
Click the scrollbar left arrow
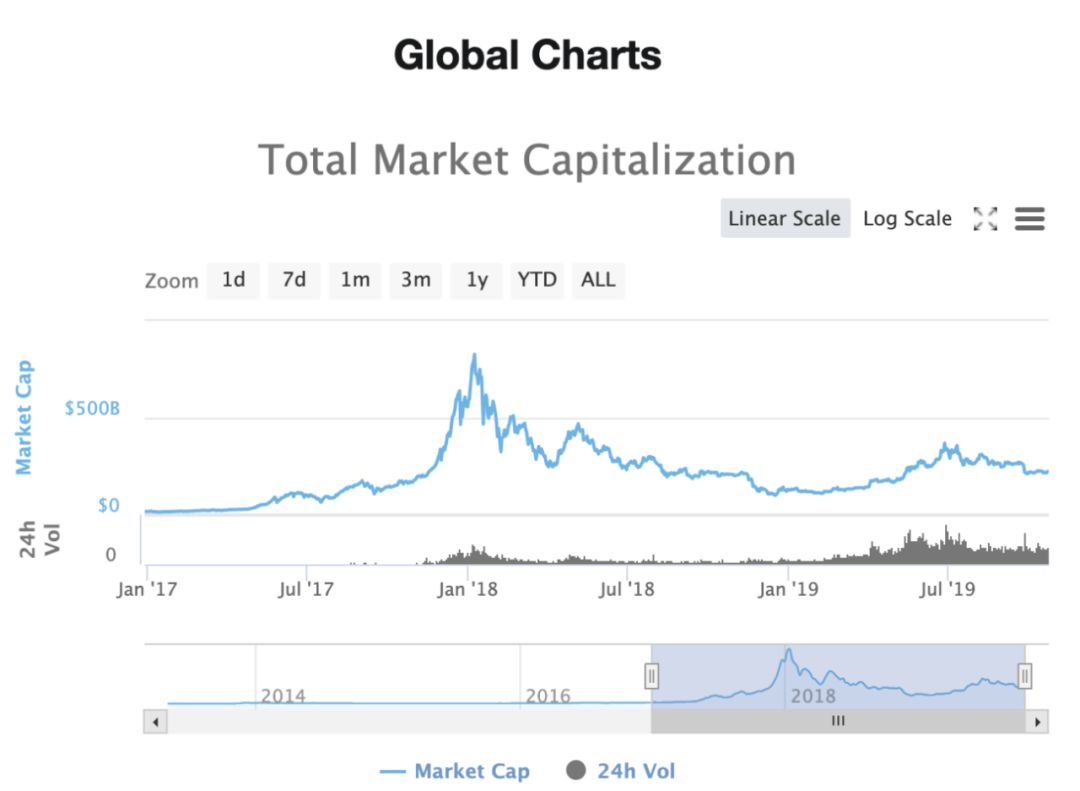coord(155,721)
